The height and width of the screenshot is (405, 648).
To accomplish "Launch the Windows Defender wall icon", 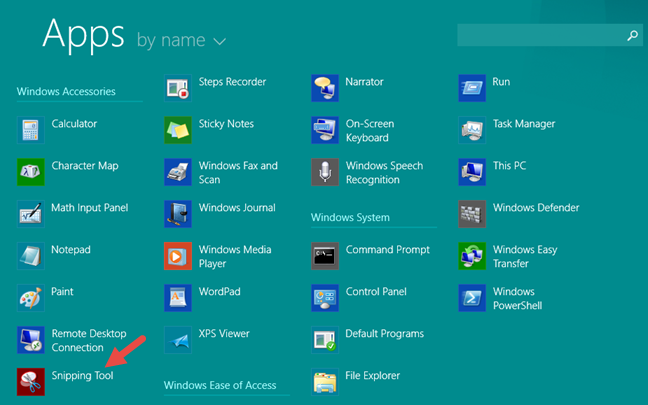I will 472,214.
